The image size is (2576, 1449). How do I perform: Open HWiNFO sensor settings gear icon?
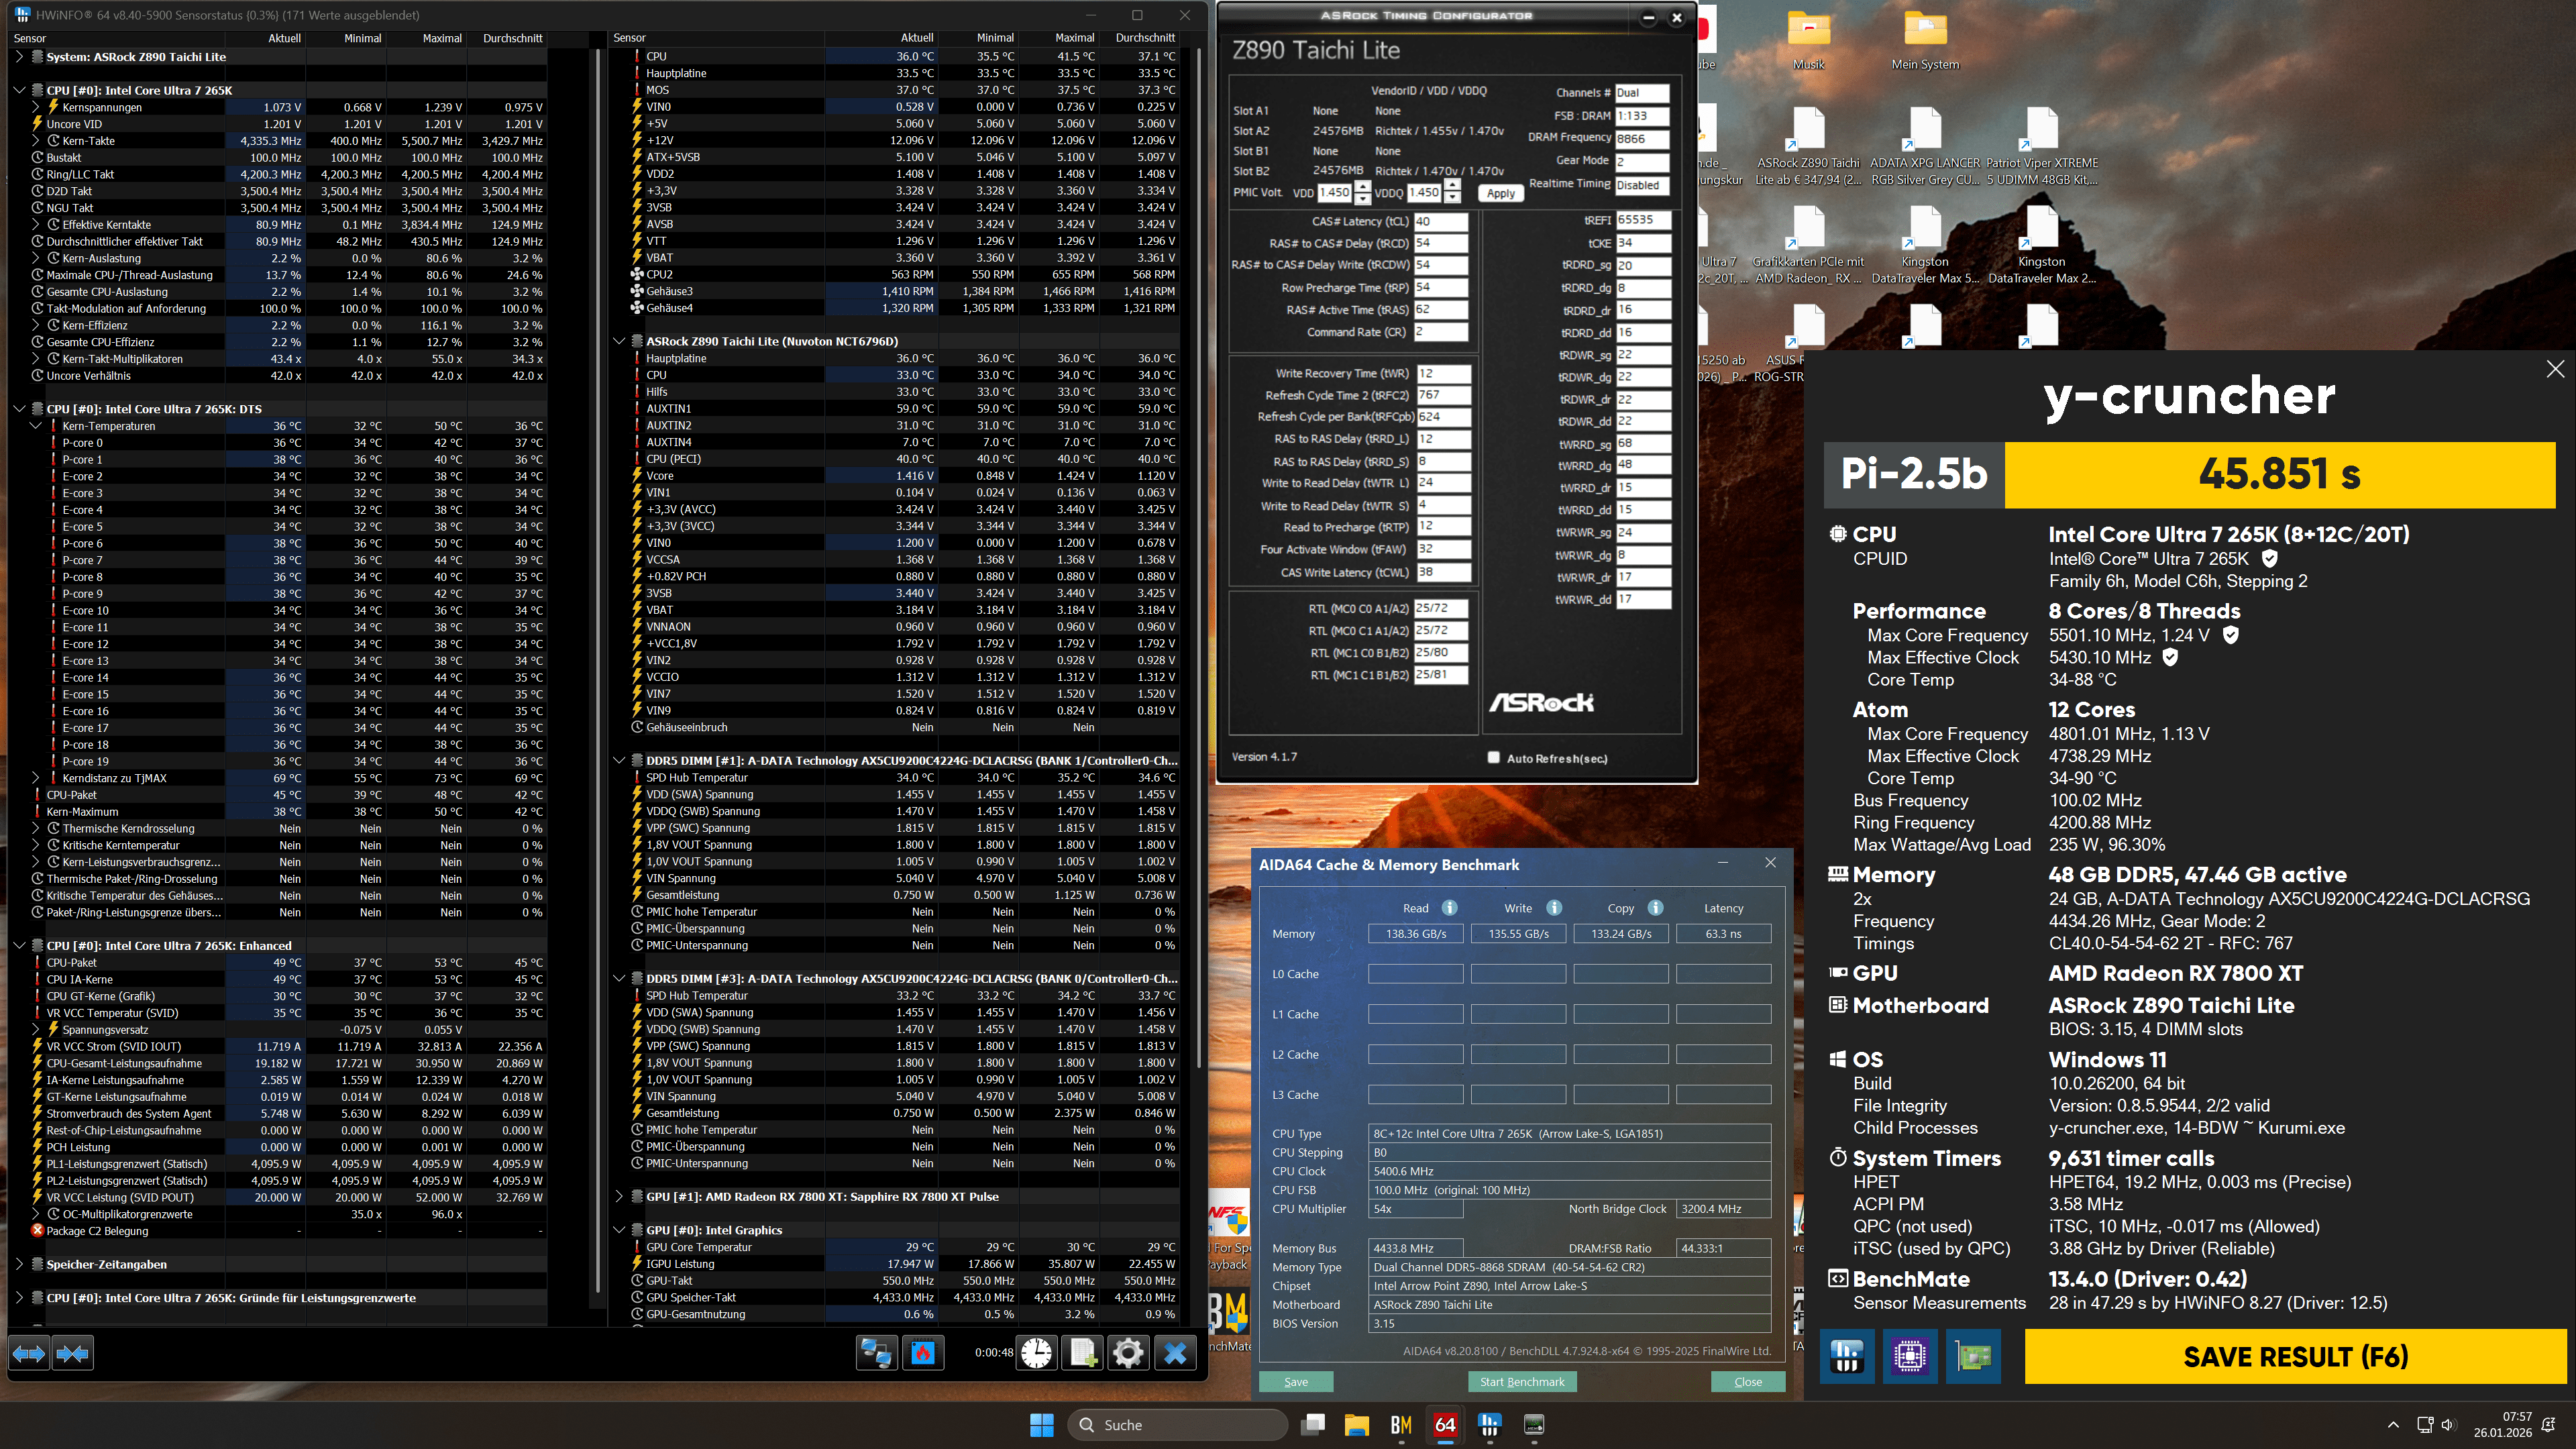pos(1128,1354)
